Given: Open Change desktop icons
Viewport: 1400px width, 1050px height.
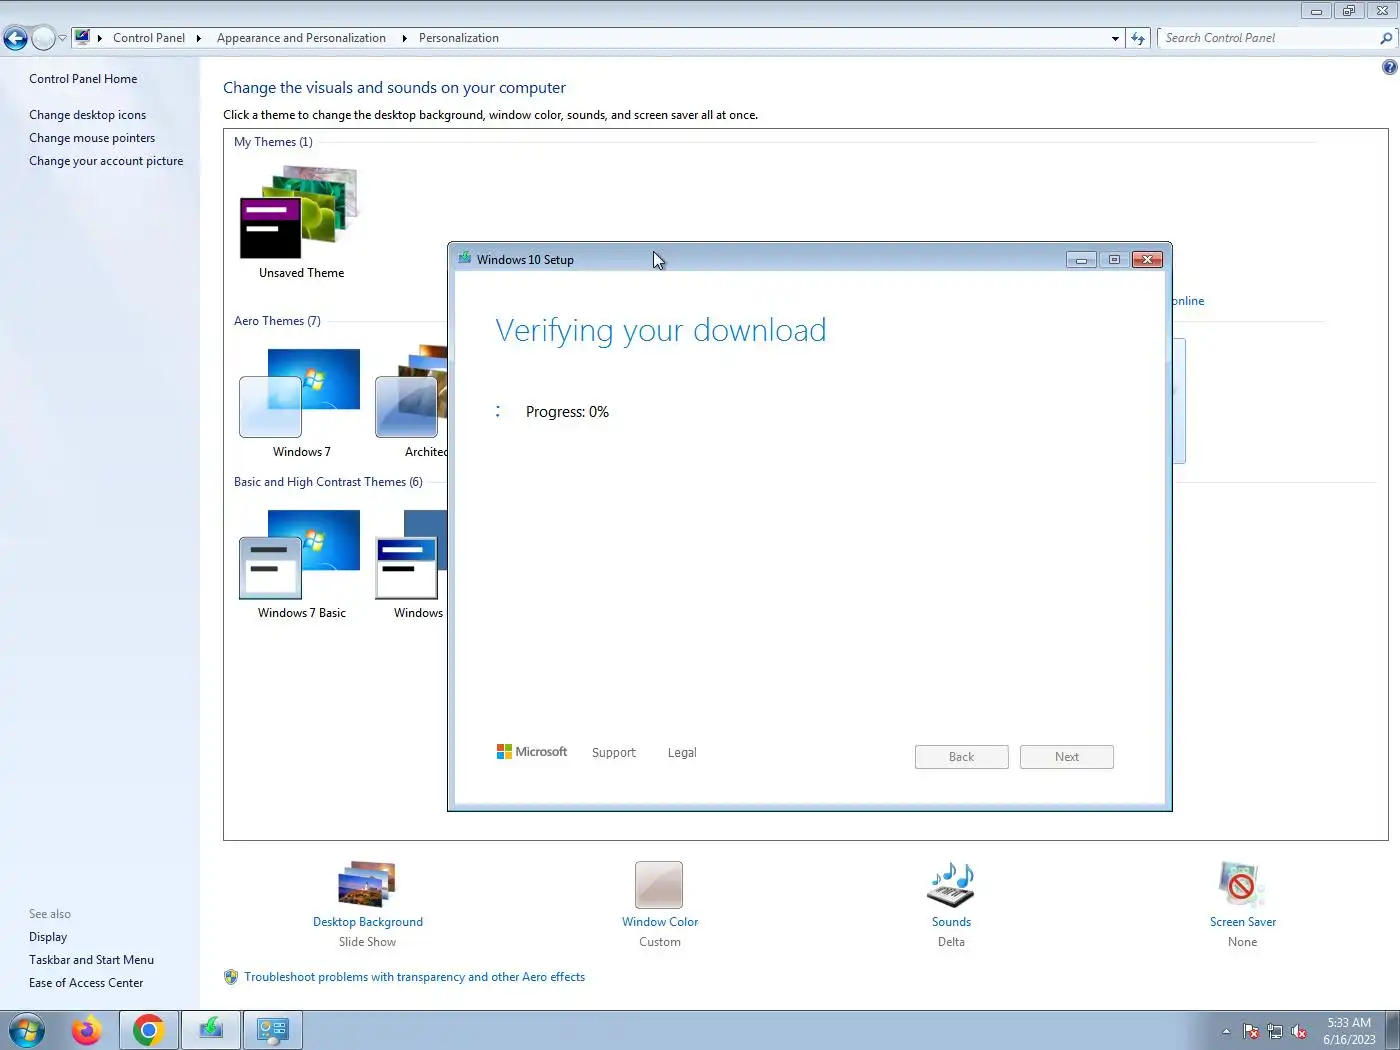Looking at the screenshot, I should pos(87,115).
